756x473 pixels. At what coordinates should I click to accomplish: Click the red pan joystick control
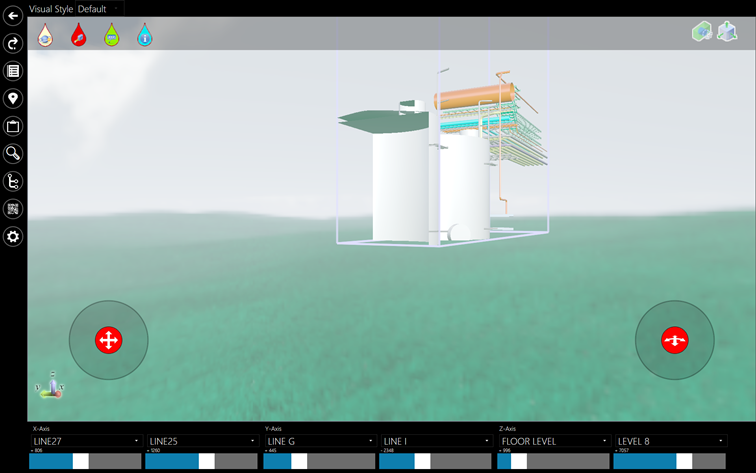(108, 340)
